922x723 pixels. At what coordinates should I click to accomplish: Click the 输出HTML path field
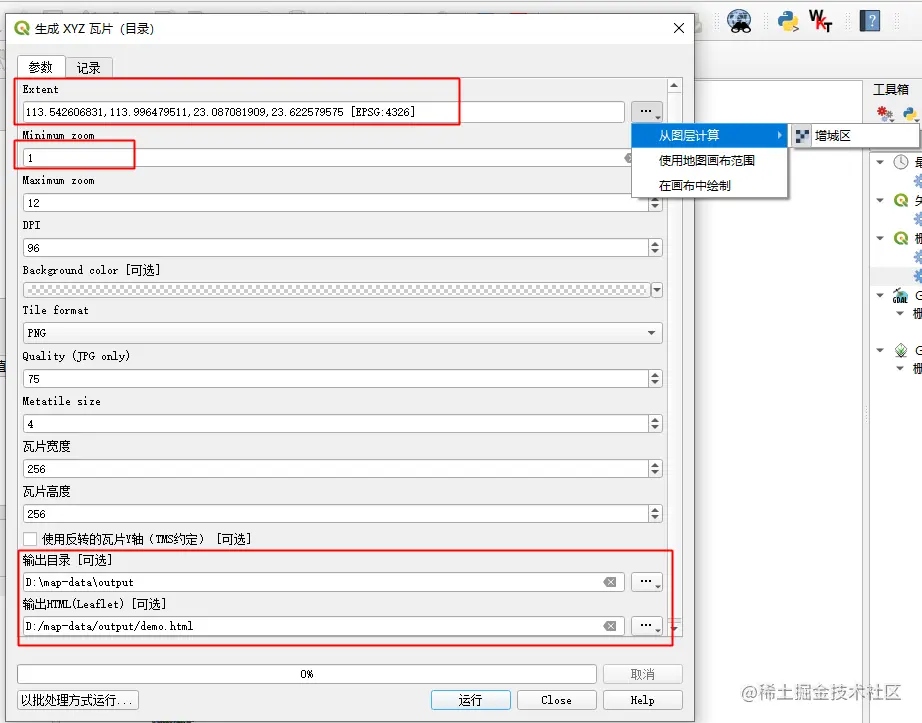pyautogui.click(x=323, y=626)
